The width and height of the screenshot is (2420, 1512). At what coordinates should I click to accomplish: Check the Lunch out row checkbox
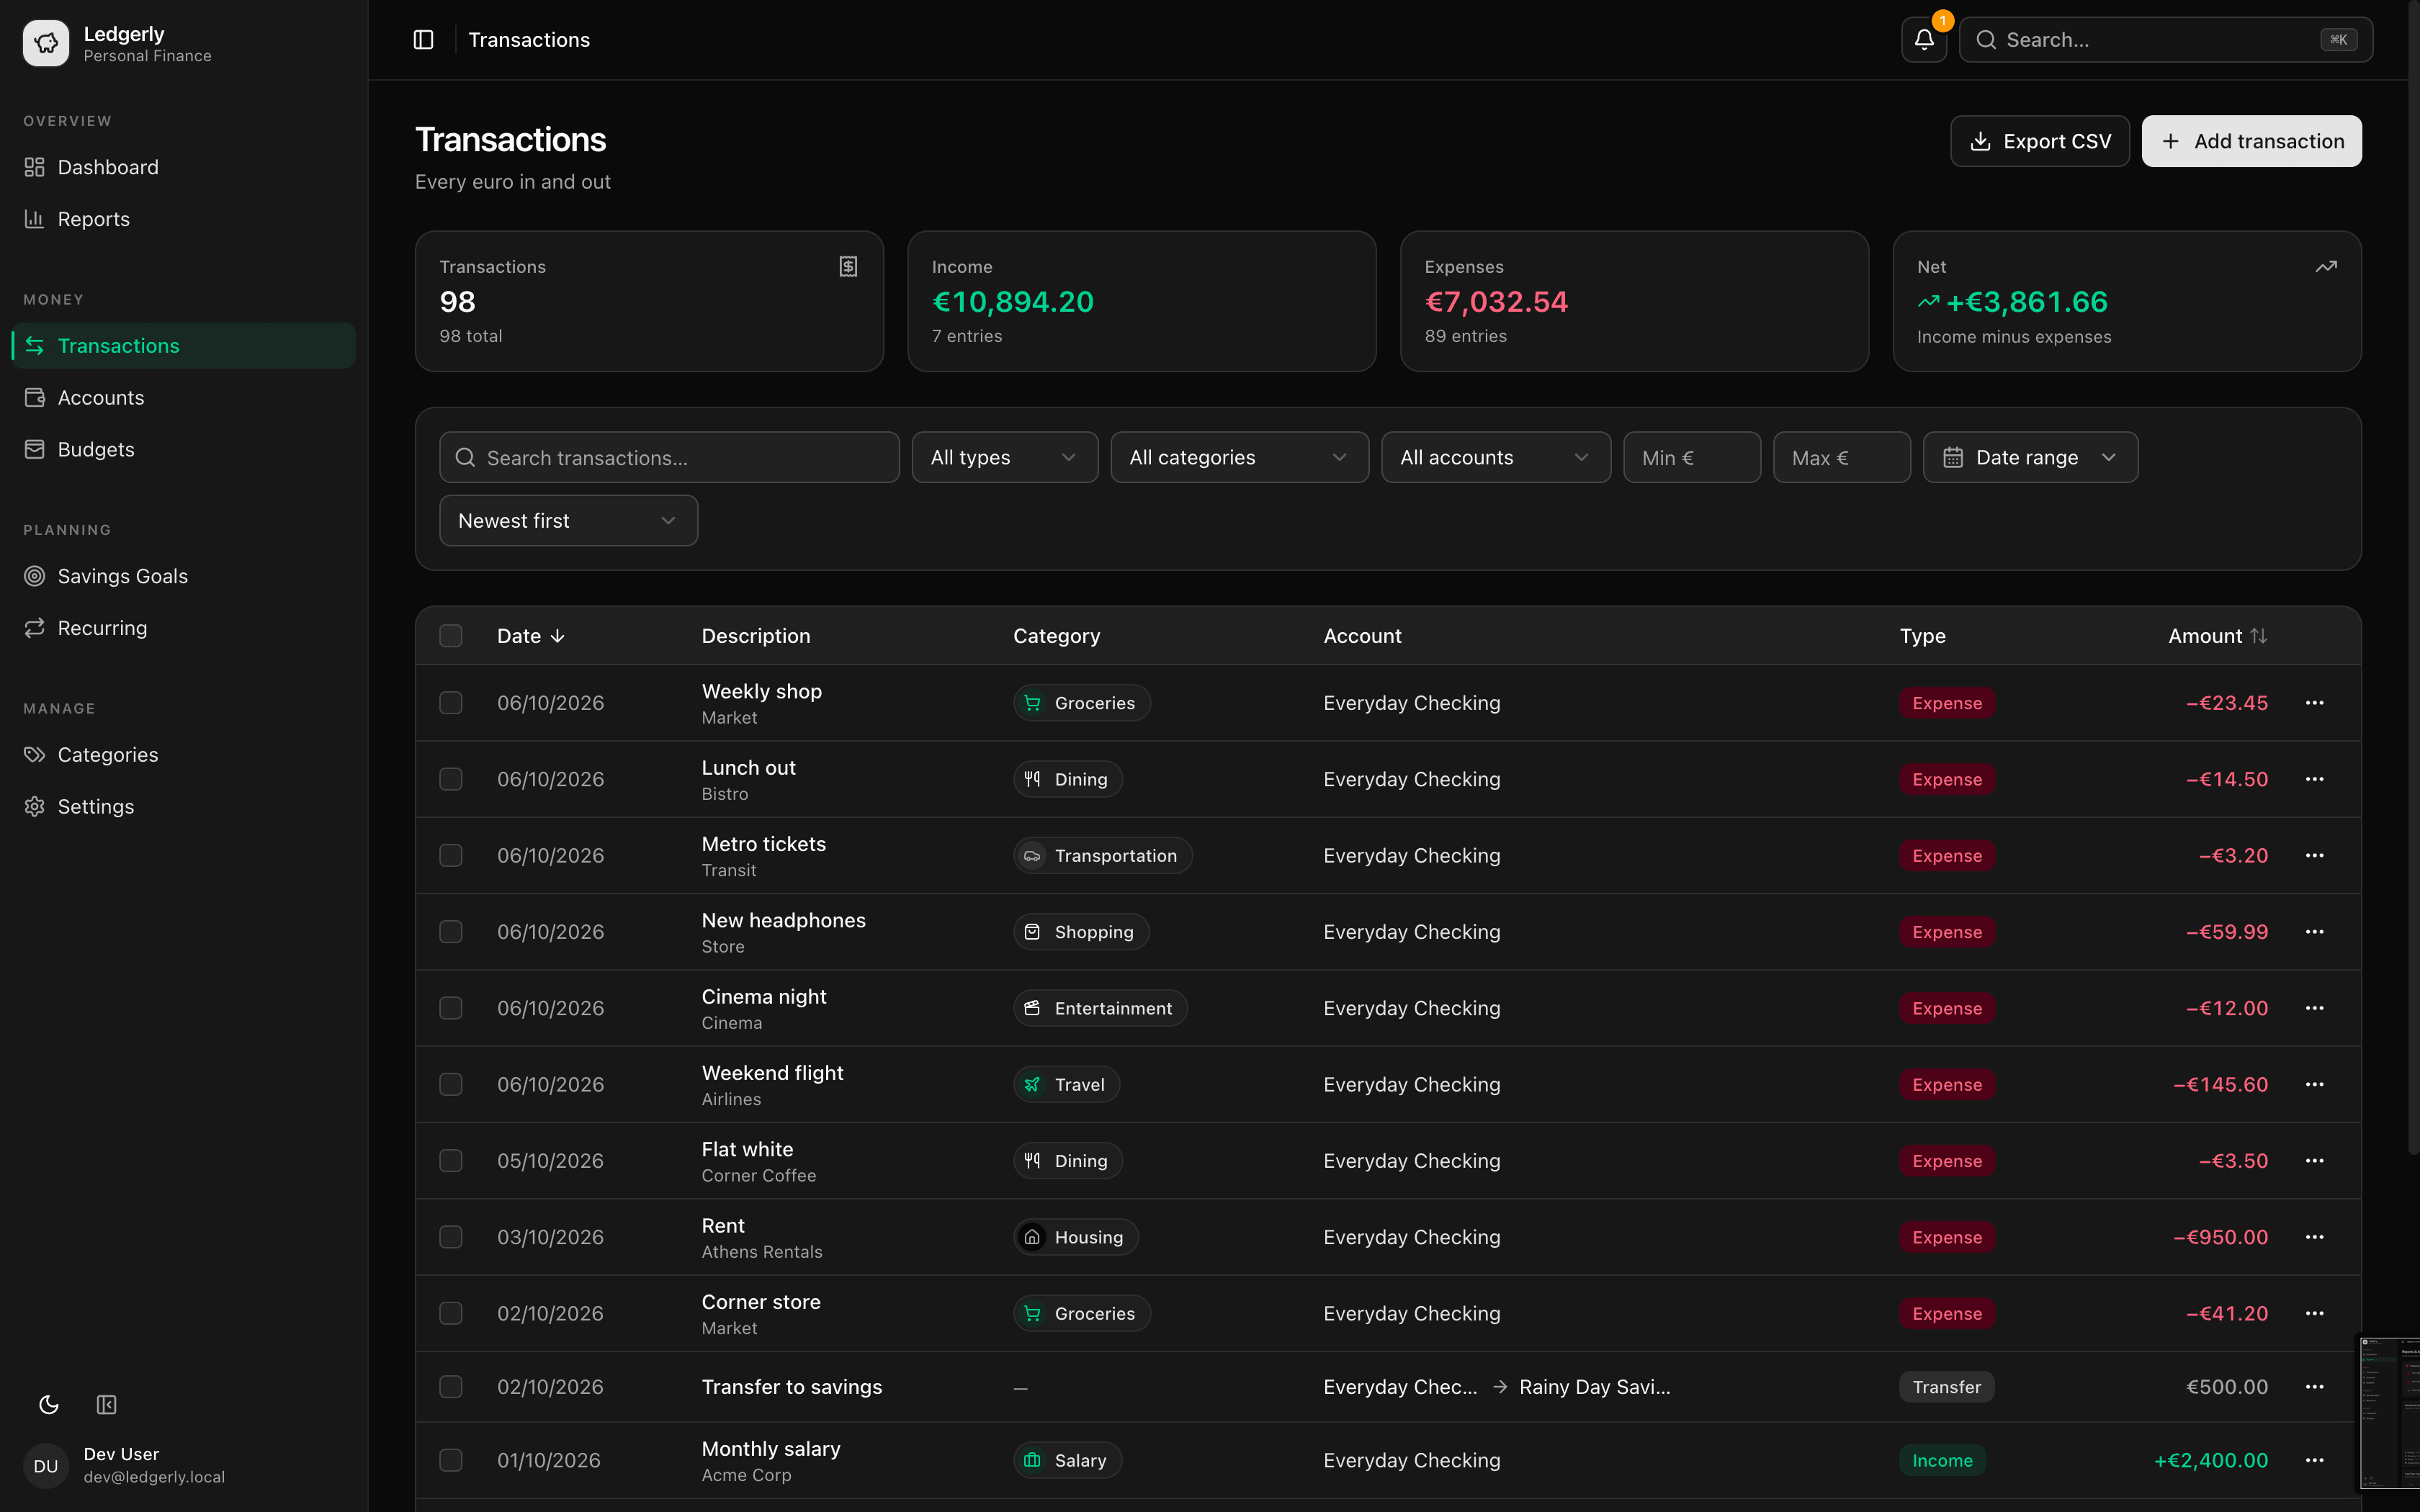451,779
